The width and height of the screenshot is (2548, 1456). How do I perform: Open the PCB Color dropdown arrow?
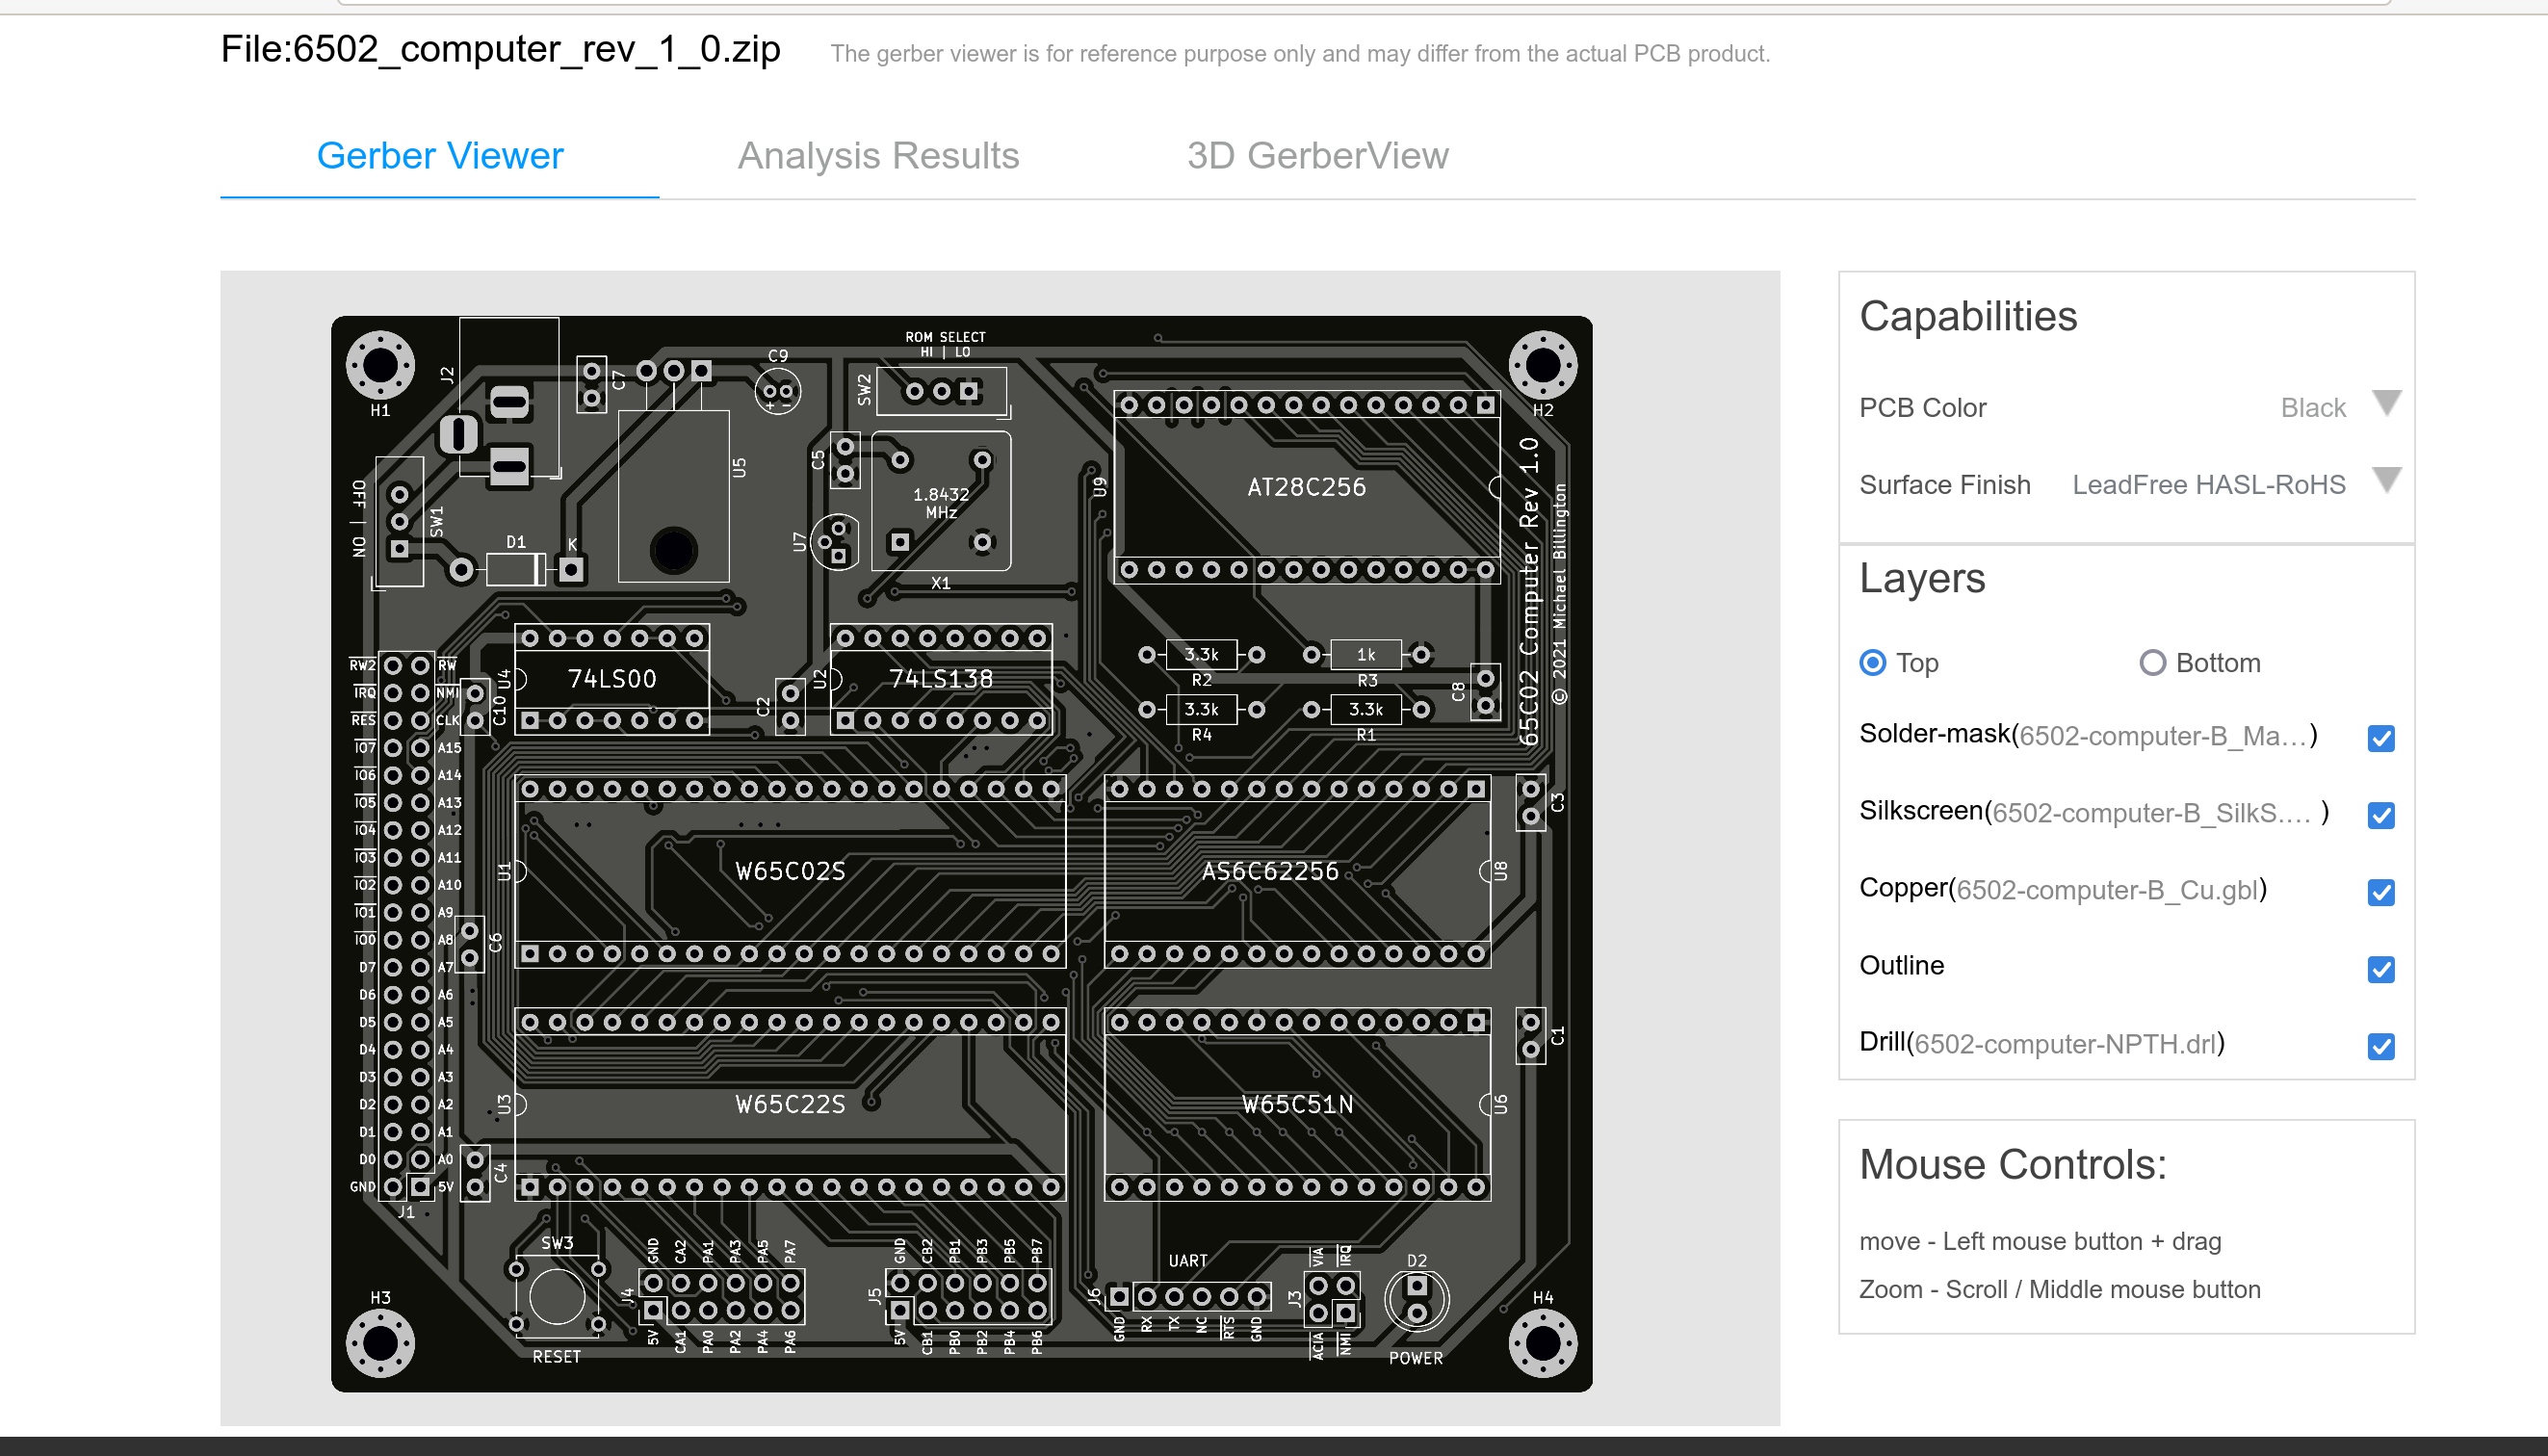[x=2386, y=403]
